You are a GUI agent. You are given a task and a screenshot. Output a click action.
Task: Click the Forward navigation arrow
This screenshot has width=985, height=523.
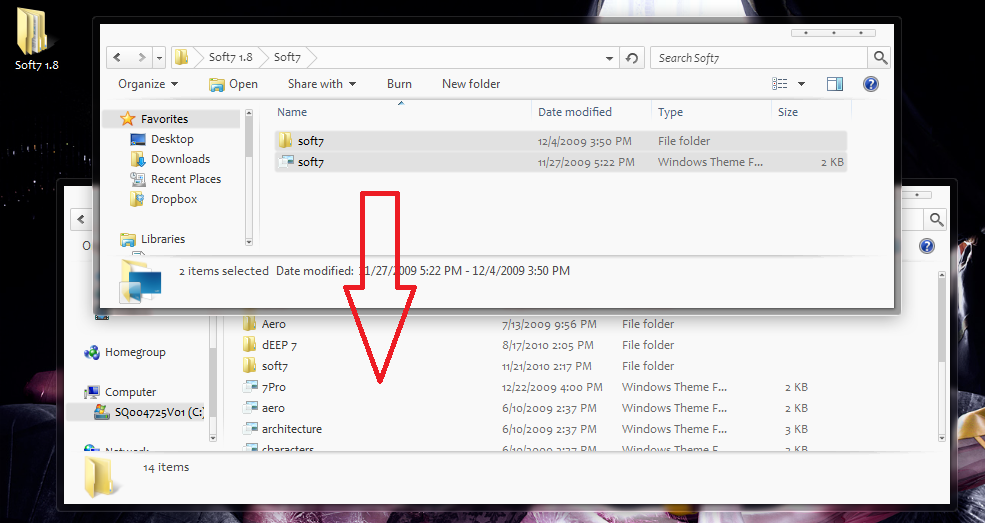point(142,58)
